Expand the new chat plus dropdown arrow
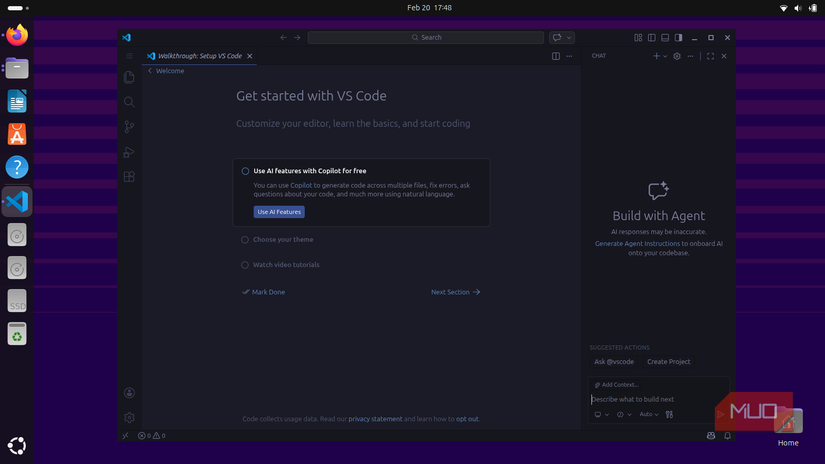The height and width of the screenshot is (464, 825). click(665, 56)
